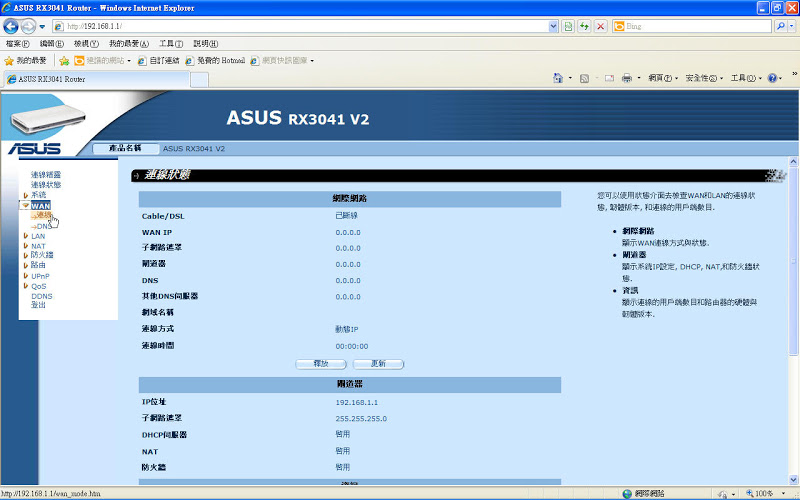Expand the QoS menu entry
Image resolution: width=800 pixels, height=500 pixels.
[38, 286]
